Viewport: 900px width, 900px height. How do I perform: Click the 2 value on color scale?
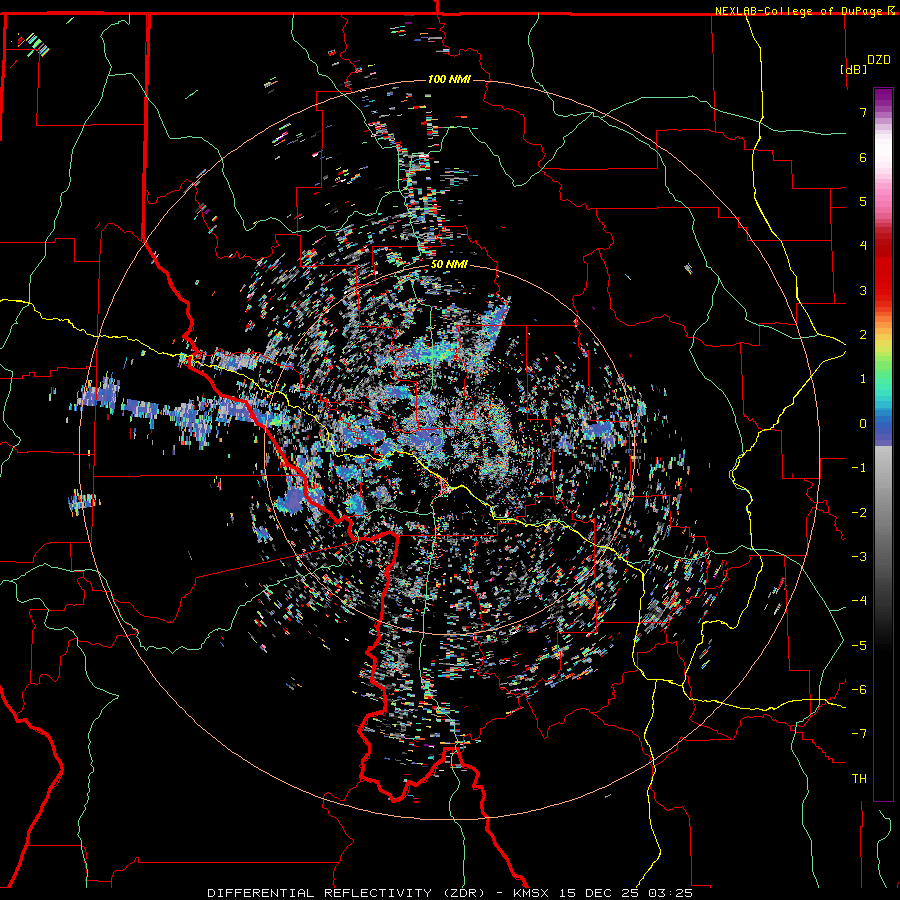[x=863, y=335]
